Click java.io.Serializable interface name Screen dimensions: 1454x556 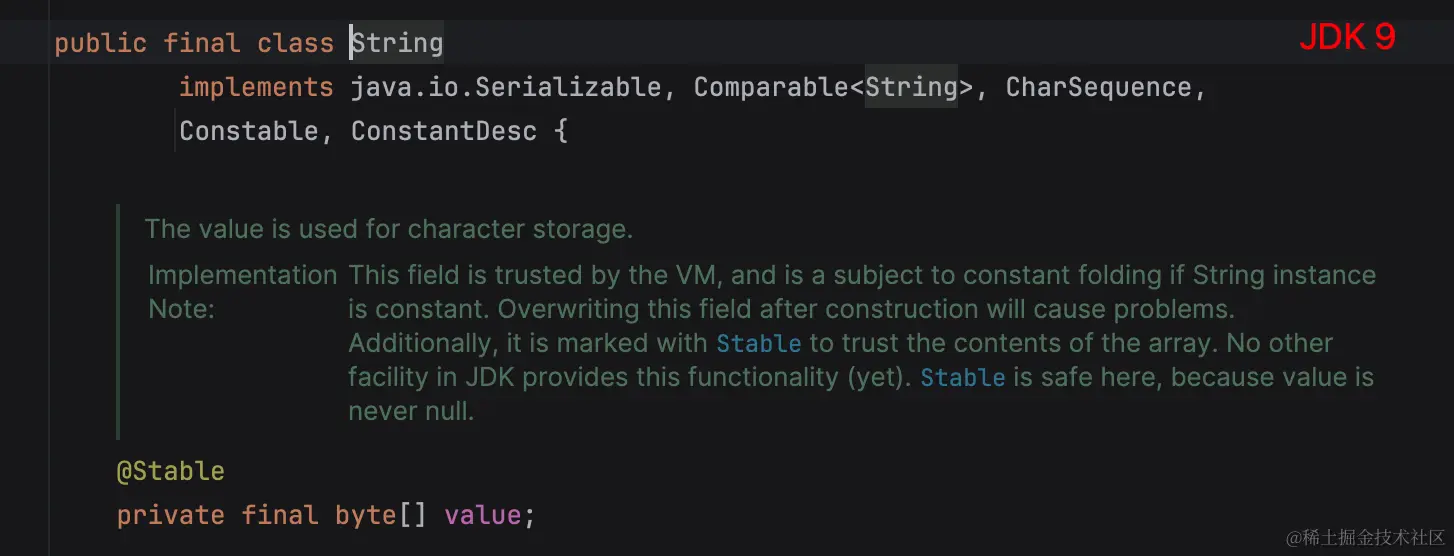[505, 88]
